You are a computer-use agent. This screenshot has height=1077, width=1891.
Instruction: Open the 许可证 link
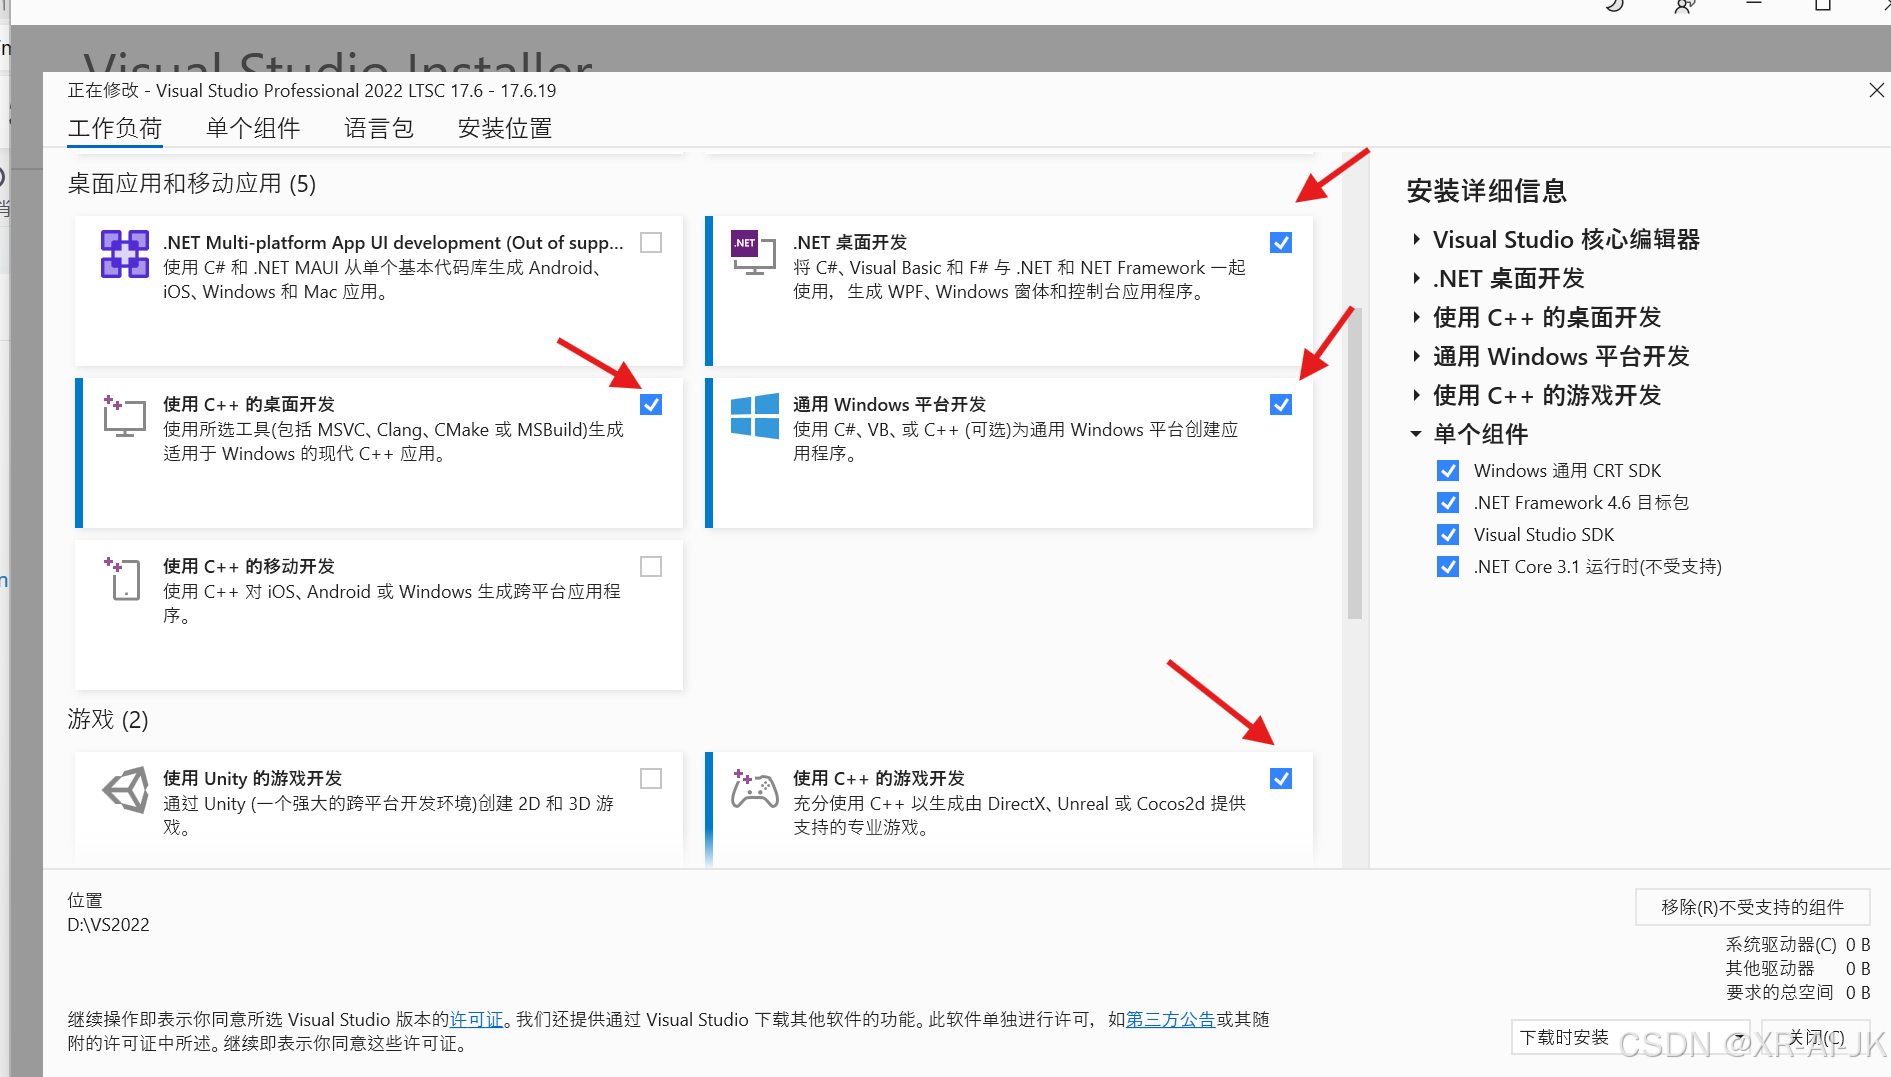click(476, 1020)
